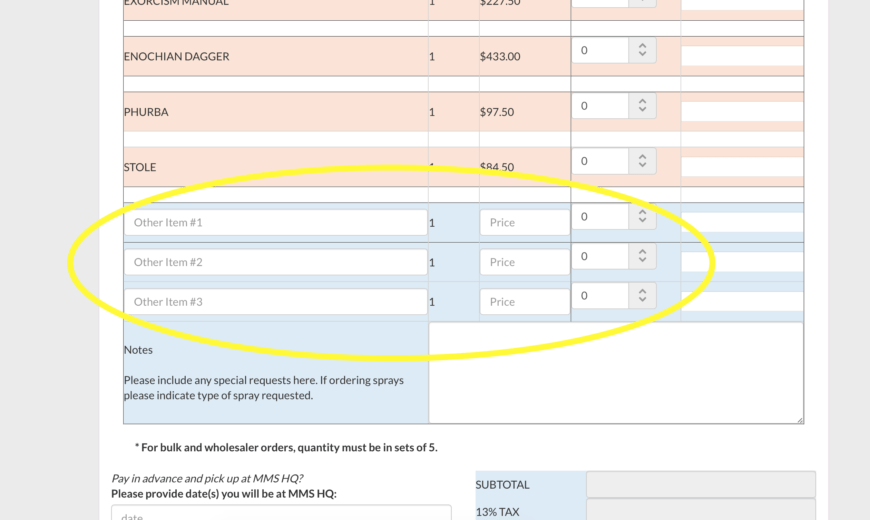Lower the Other Item #2 quantity with the down arrow
The width and height of the screenshot is (870, 520).
pyautogui.click(x=642, y=261)
